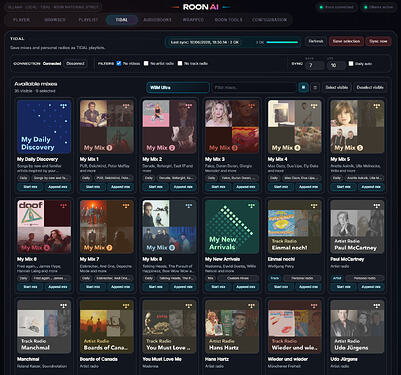The image size is (401, 375).
Task: Open the Wrapped tab
Action: click(x=193, y=20)
